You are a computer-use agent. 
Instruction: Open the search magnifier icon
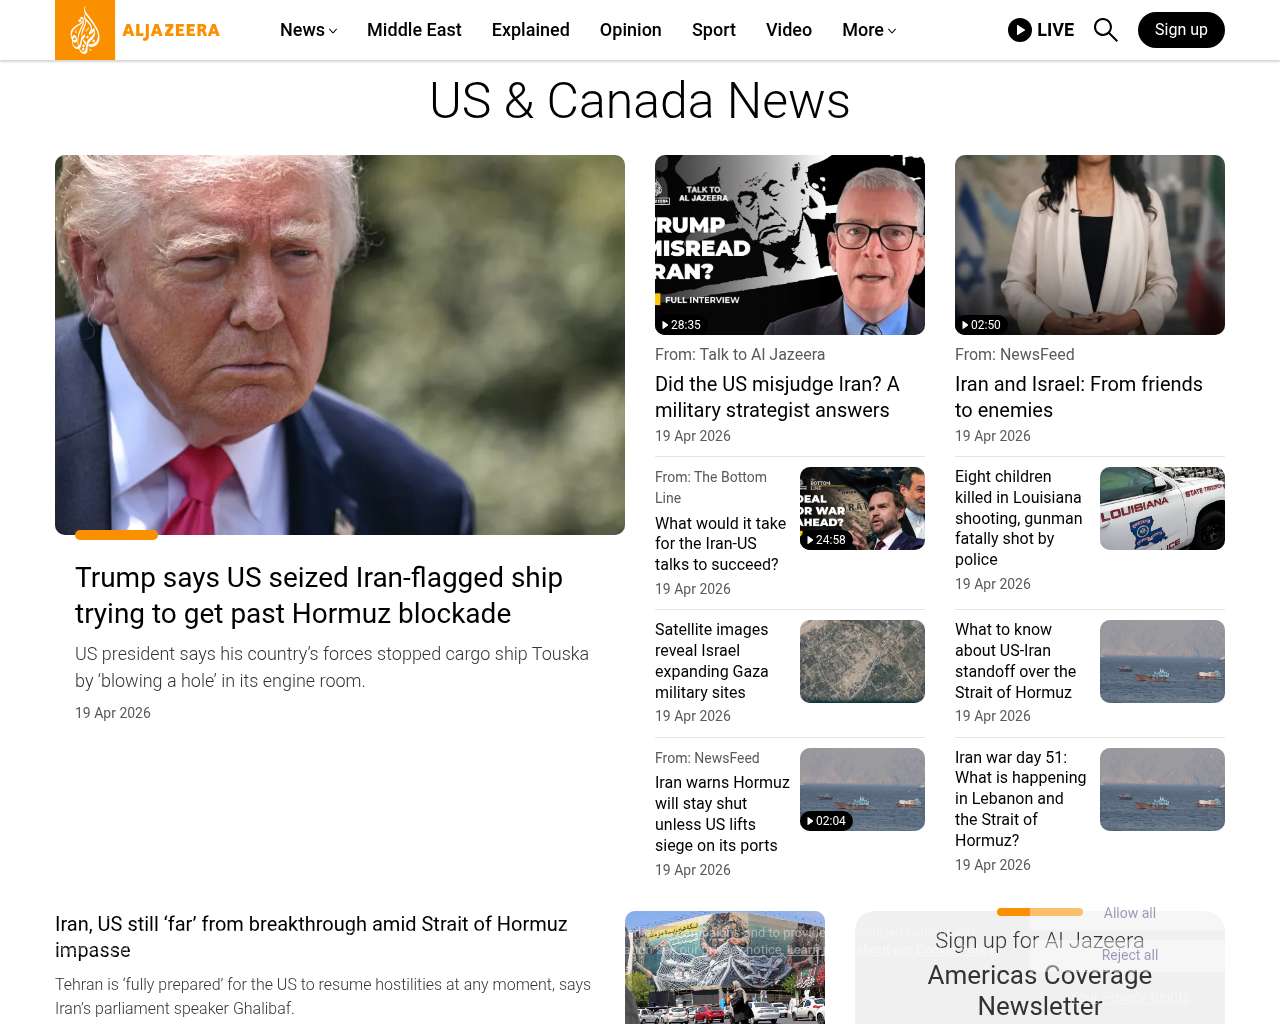(x=1105, y=30)
